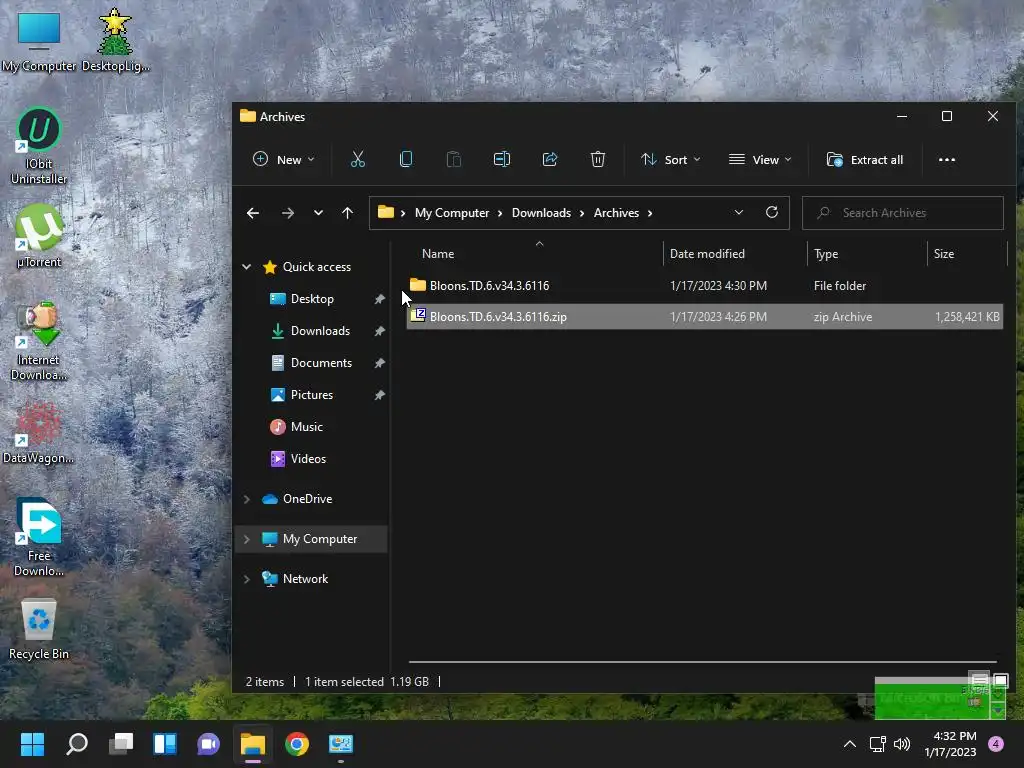
Task: Click the Delete trash icon in toolbar
Action: click(598, 159)
